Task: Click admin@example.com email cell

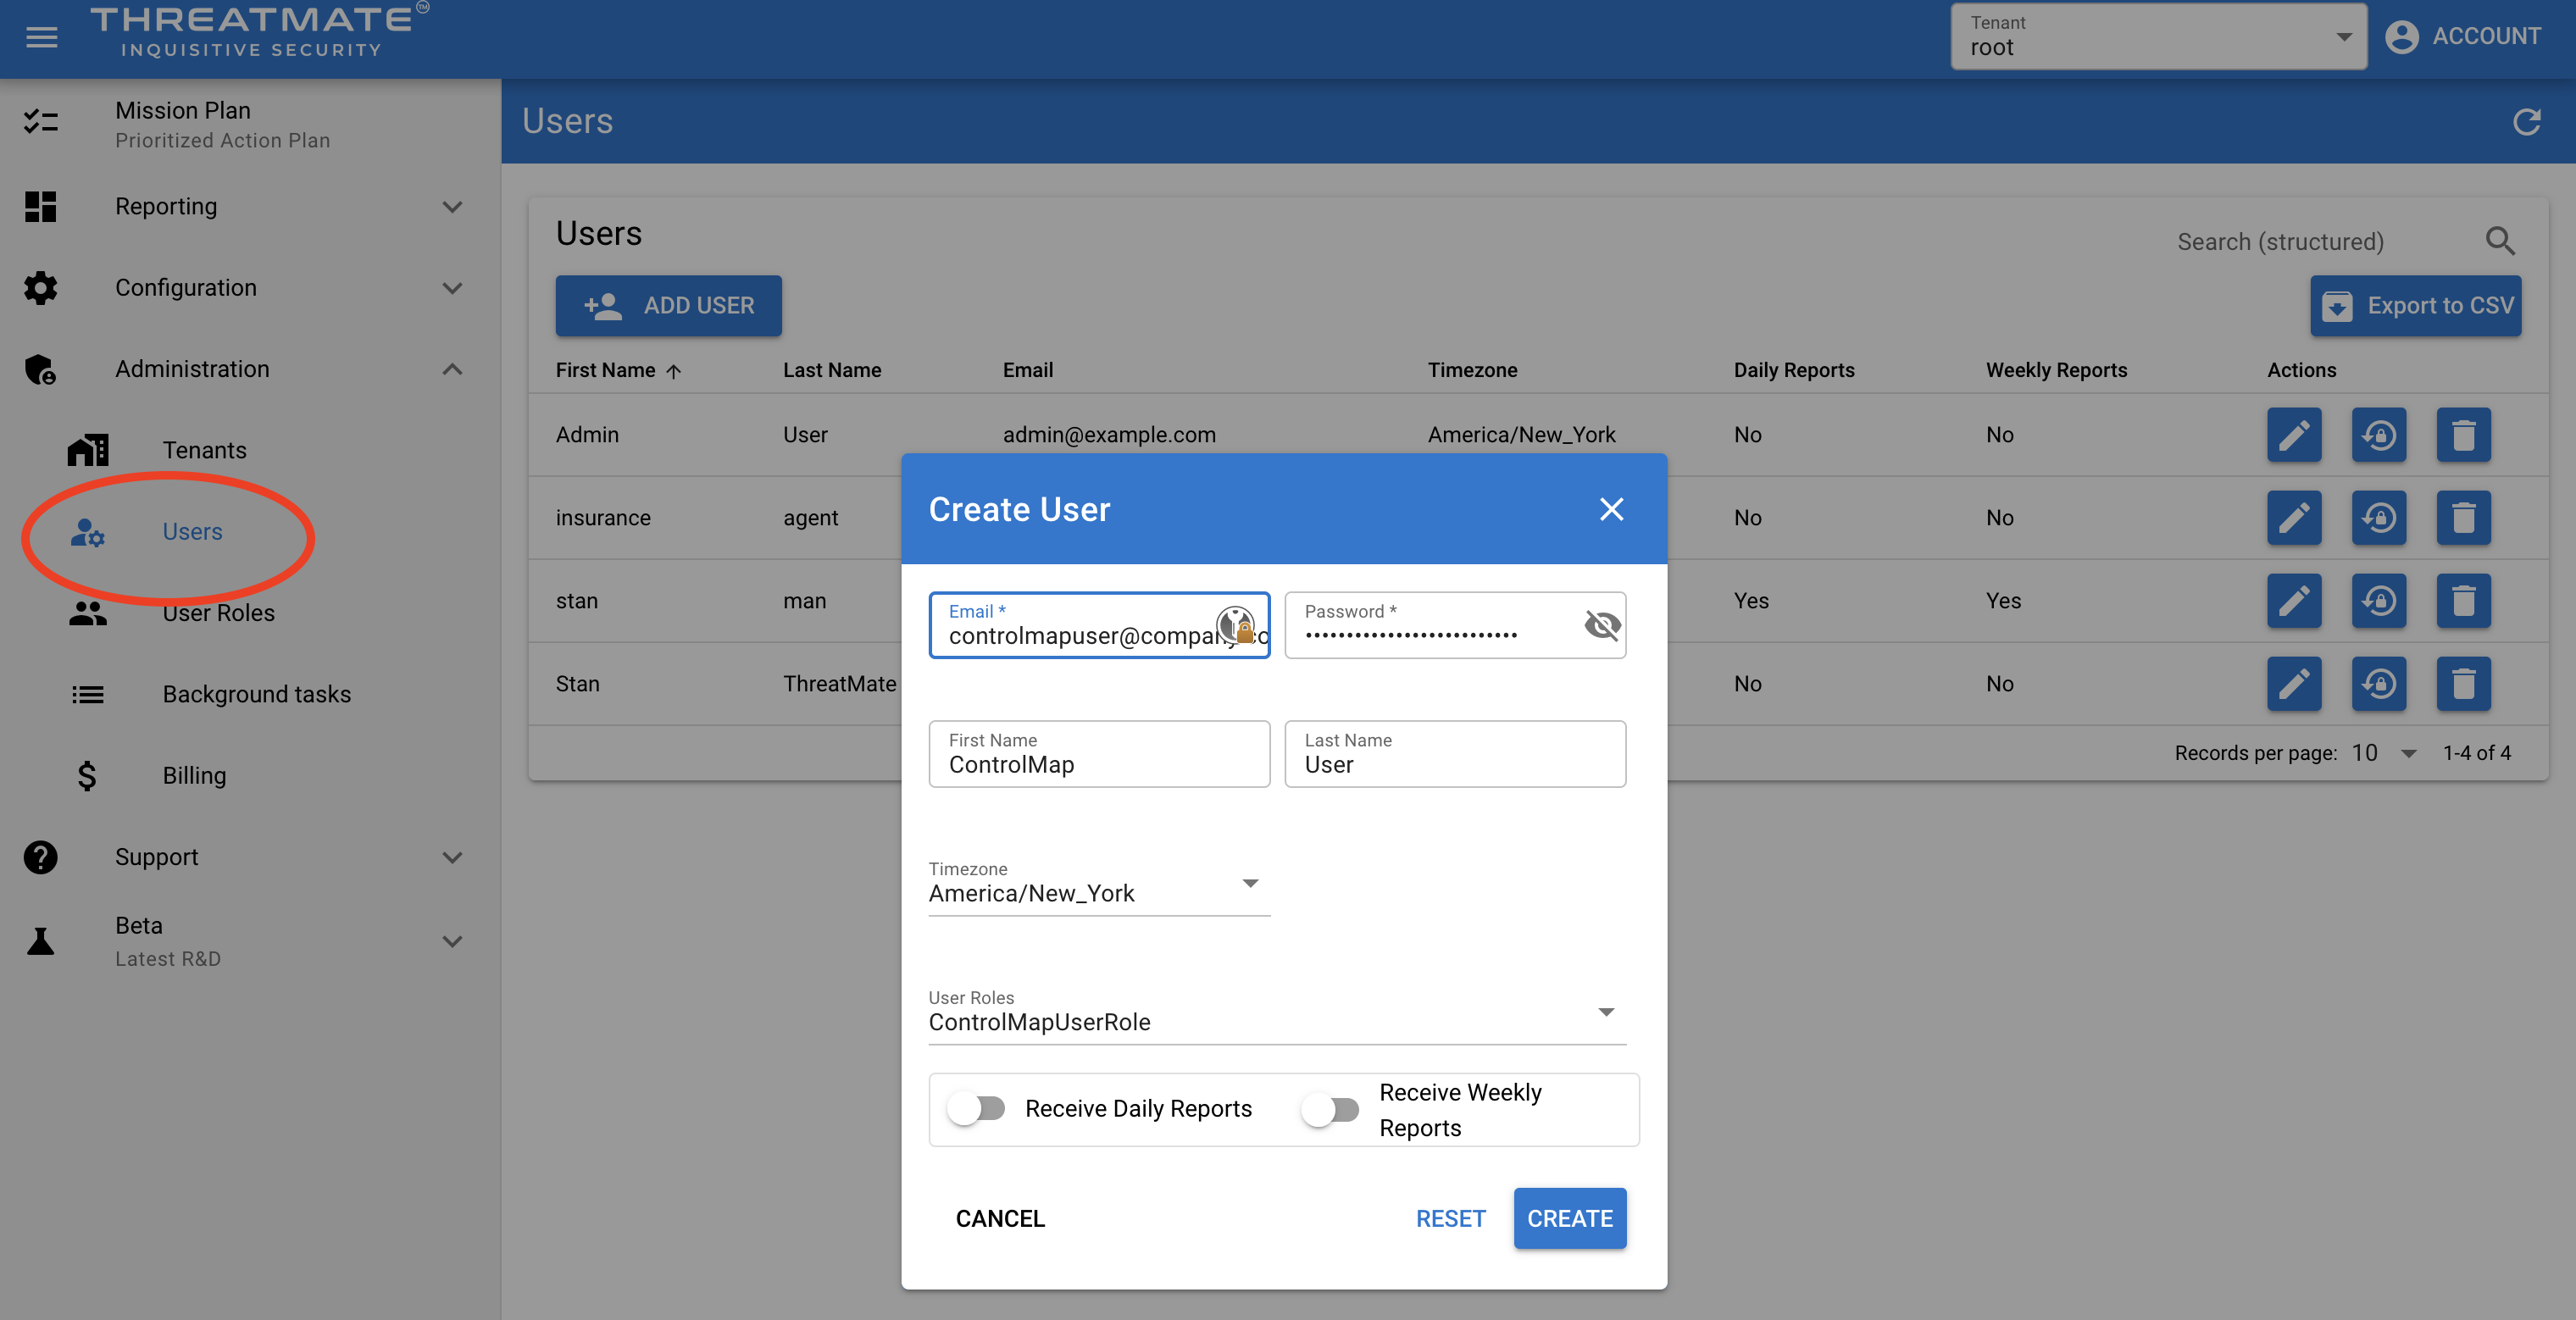Action: (1109, 435)
